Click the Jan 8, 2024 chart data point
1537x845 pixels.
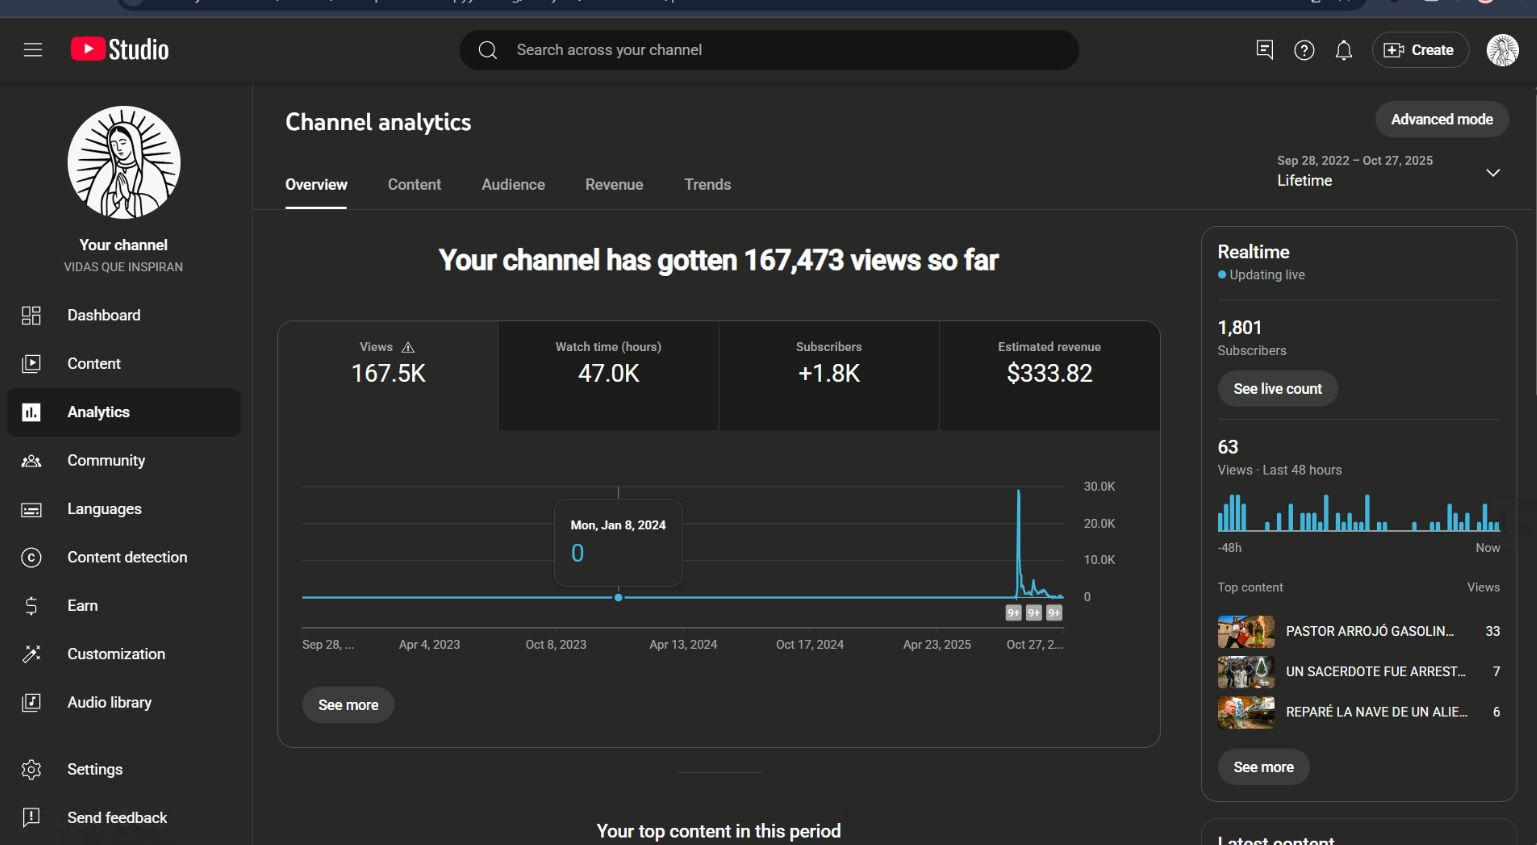click(619, 597)
